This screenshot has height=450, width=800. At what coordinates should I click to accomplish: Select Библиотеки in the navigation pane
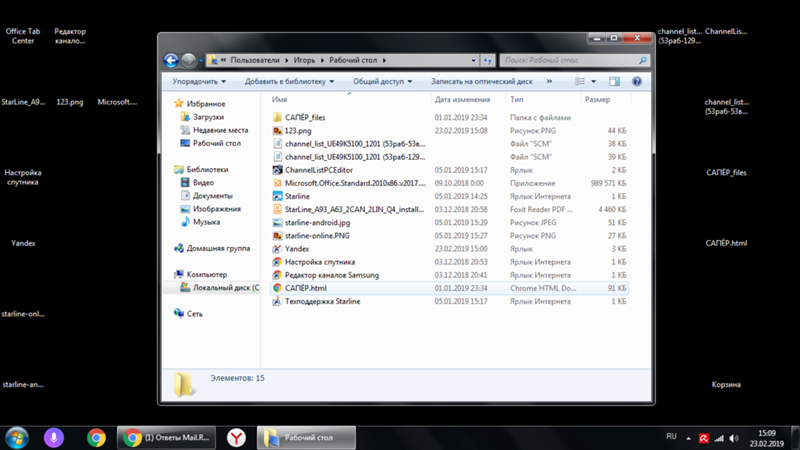(x=207, y=169)
